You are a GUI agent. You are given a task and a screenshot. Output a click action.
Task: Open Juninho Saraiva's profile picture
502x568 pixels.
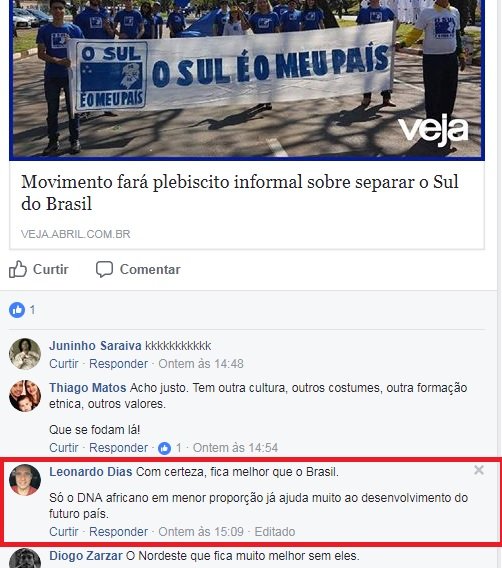(x=25, y=354)
